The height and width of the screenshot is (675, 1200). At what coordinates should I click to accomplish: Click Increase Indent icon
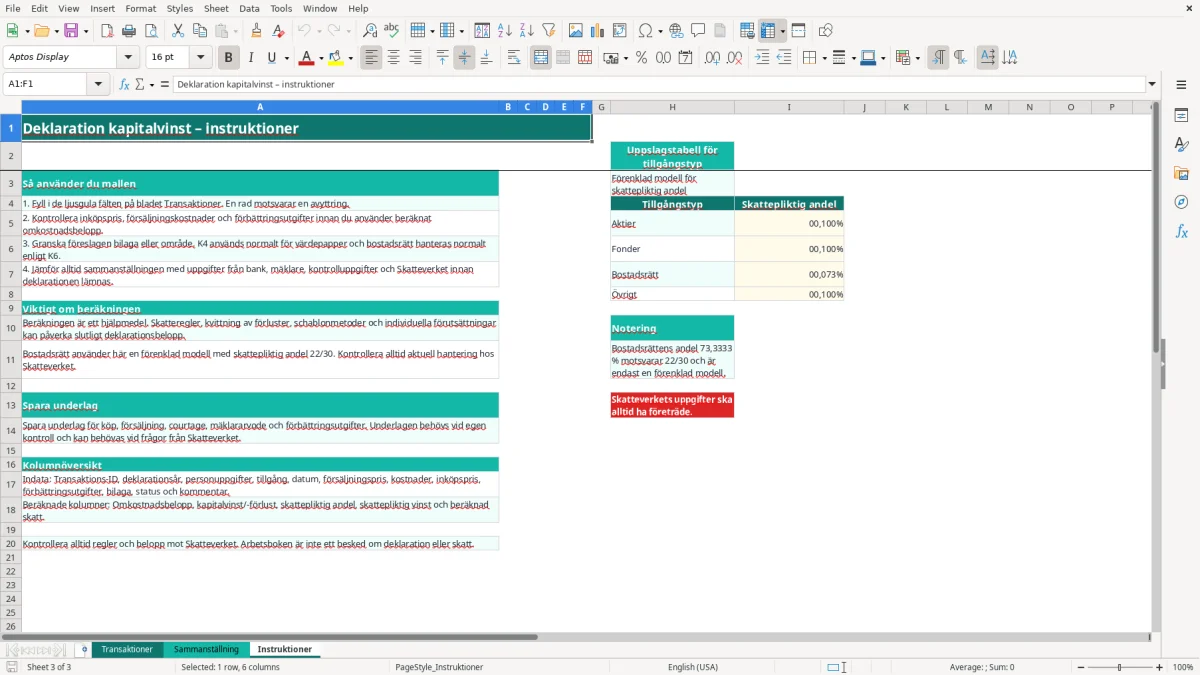pyautogui.click(x=762, y=58)
